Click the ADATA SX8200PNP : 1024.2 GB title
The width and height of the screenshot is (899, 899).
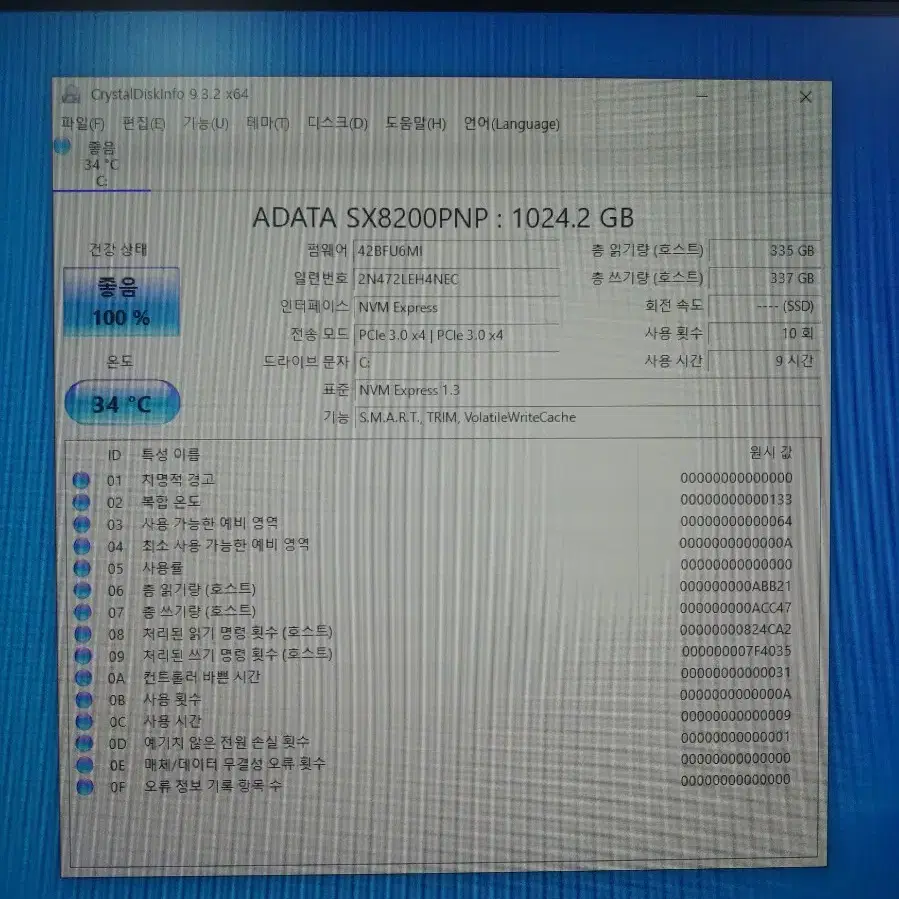(443, 218)
